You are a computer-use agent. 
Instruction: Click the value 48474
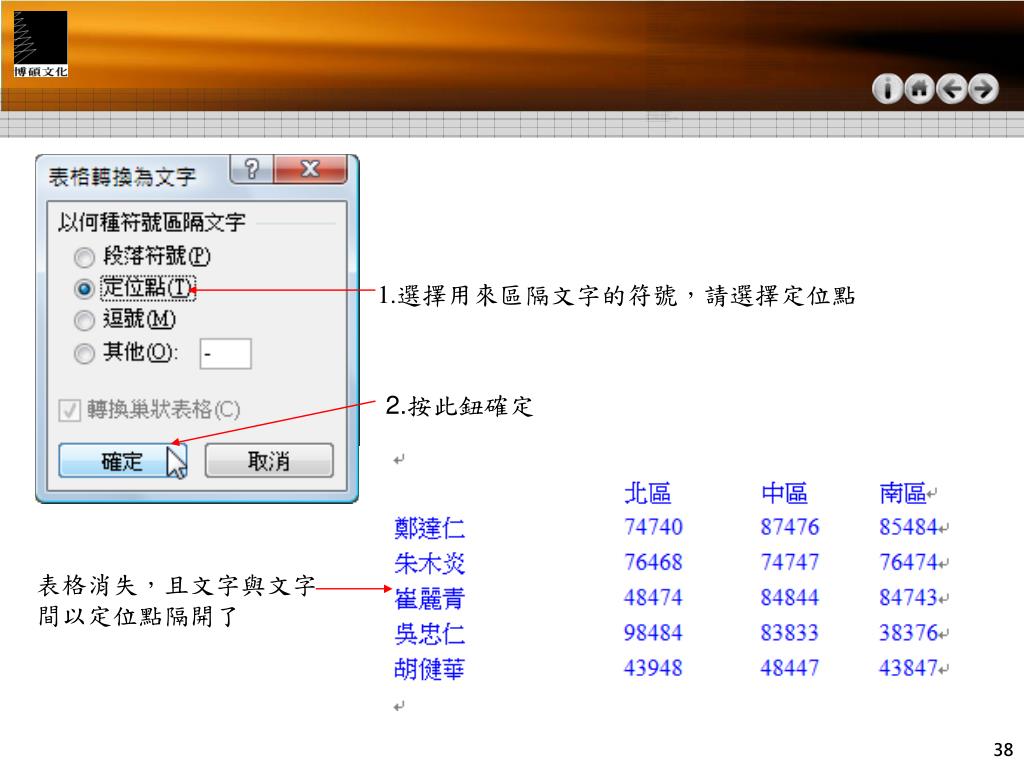point(653,598)
